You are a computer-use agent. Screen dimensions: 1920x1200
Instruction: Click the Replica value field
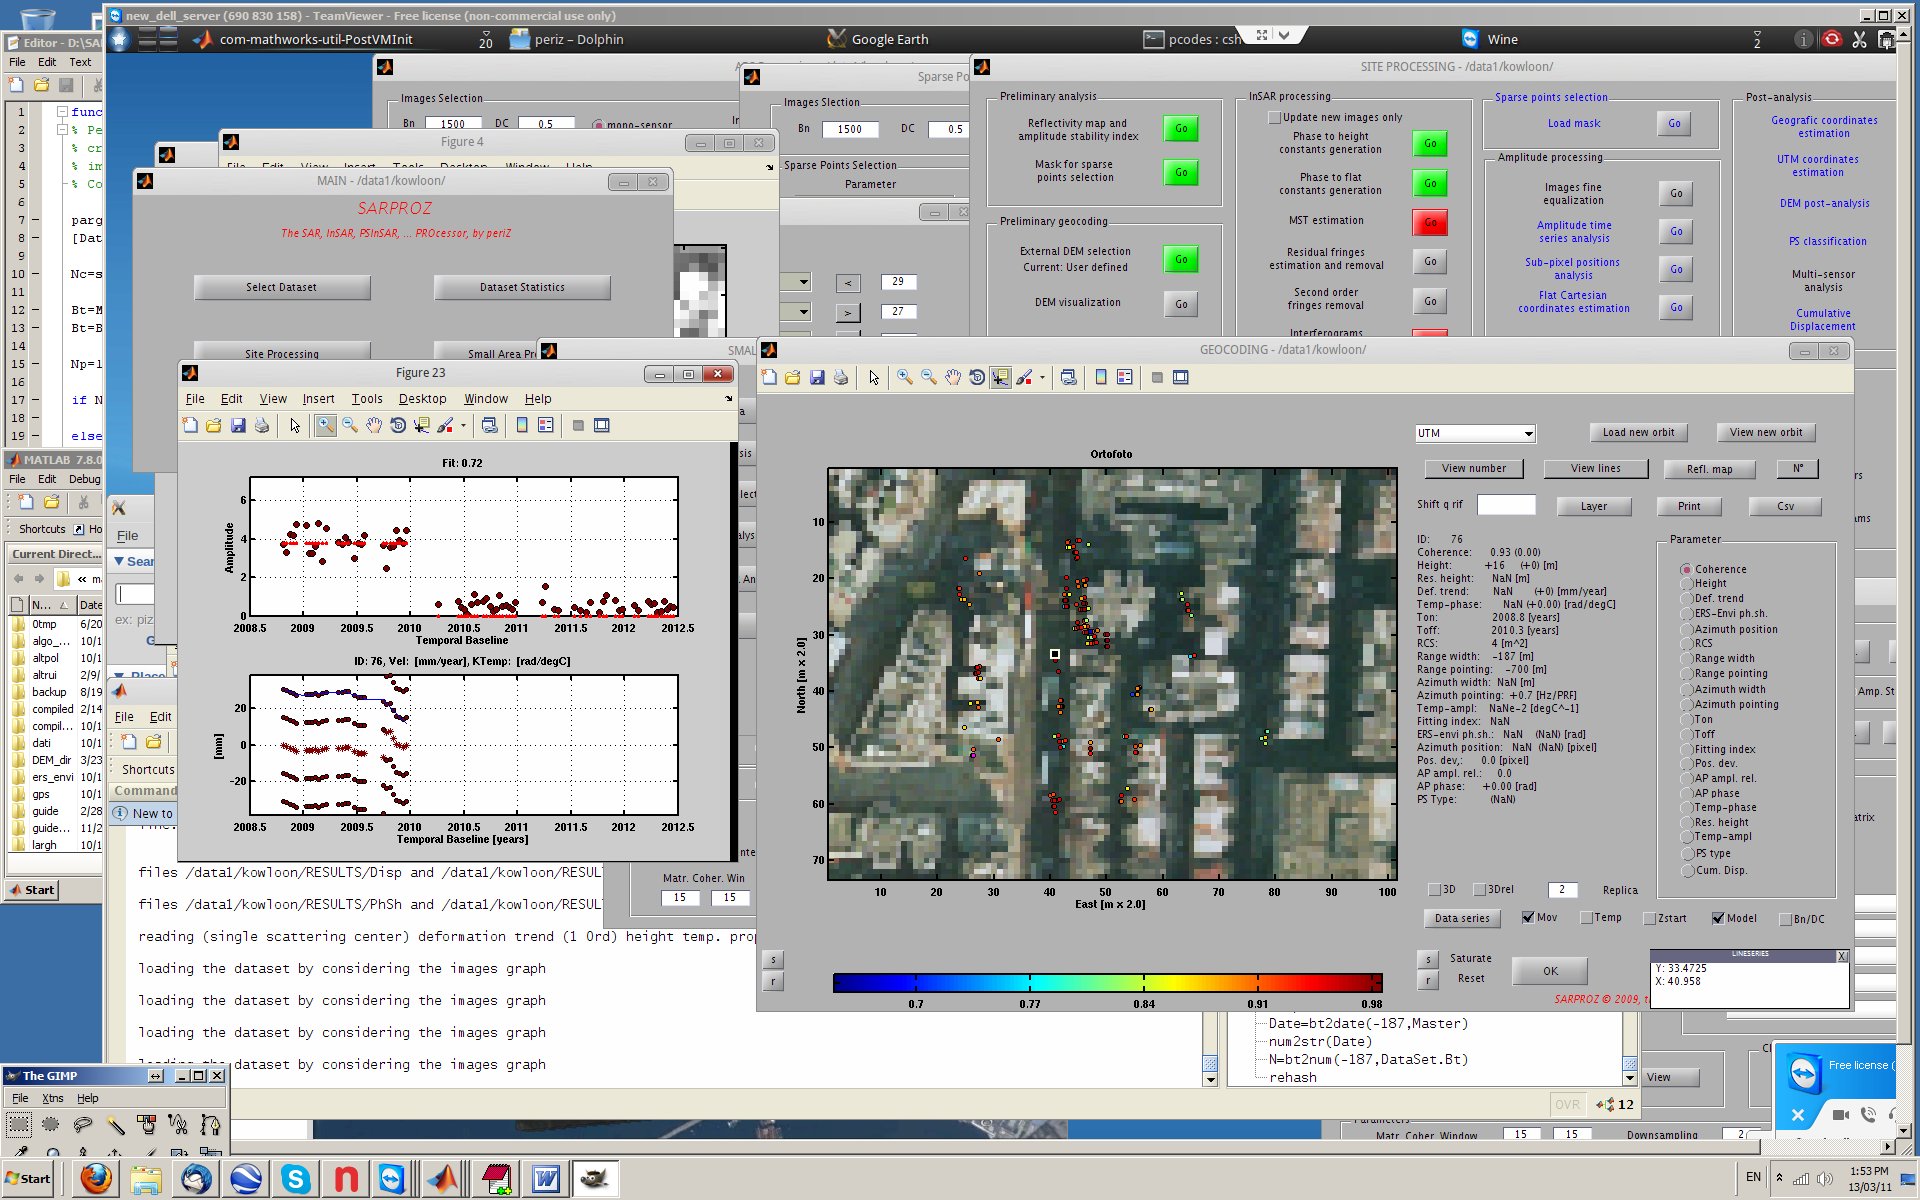coord(1562,890)
